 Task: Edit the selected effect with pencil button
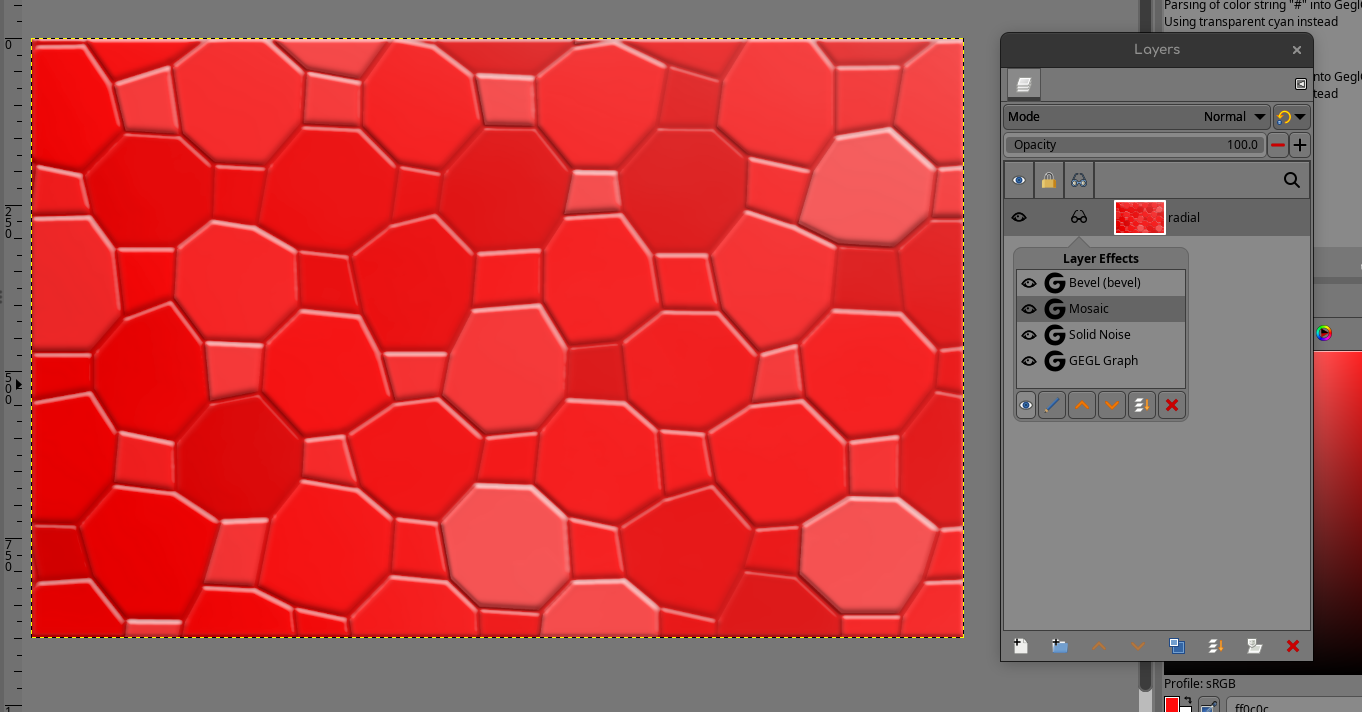point(1052,405)
